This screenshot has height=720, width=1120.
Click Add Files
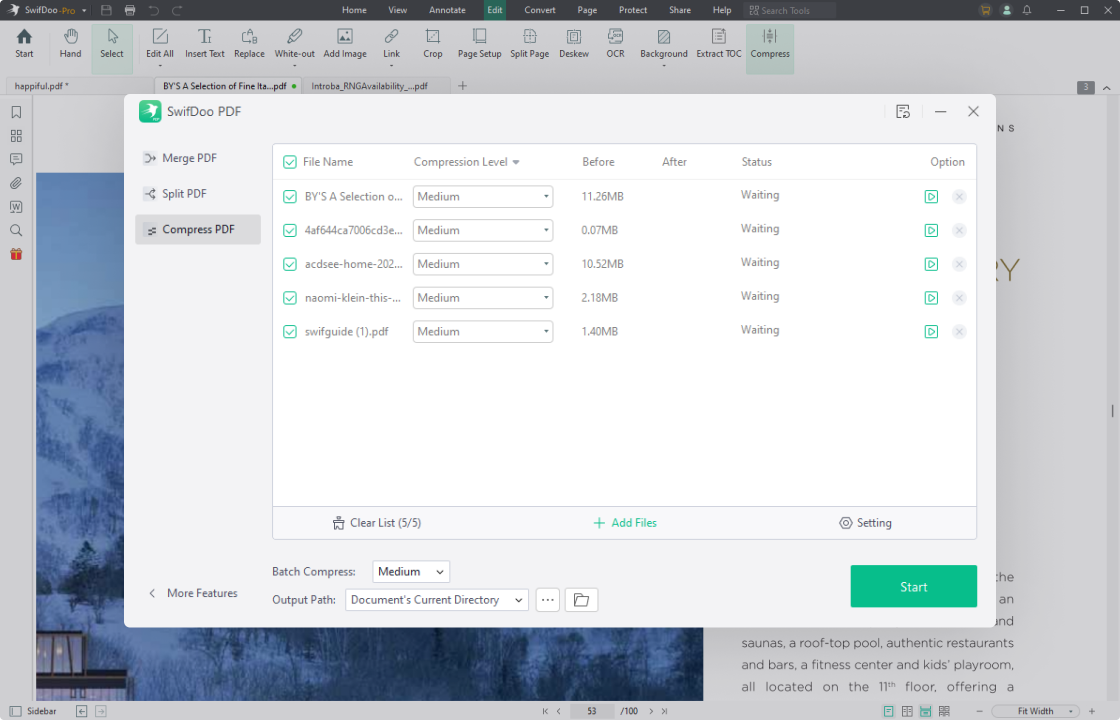[625, 523]
